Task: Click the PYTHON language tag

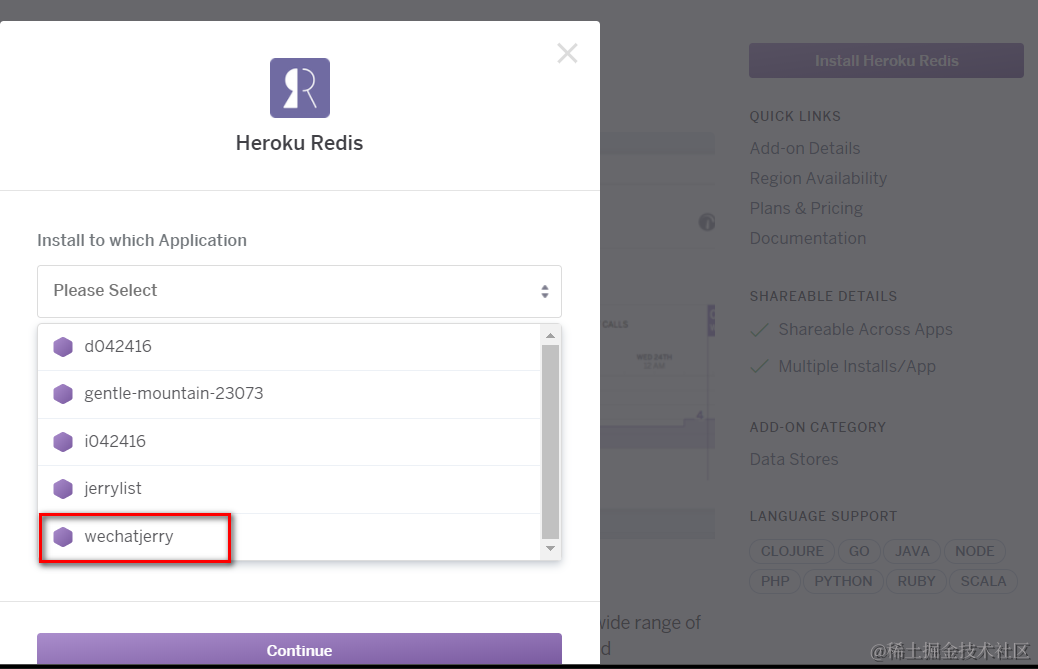Action: coord(843,581)
